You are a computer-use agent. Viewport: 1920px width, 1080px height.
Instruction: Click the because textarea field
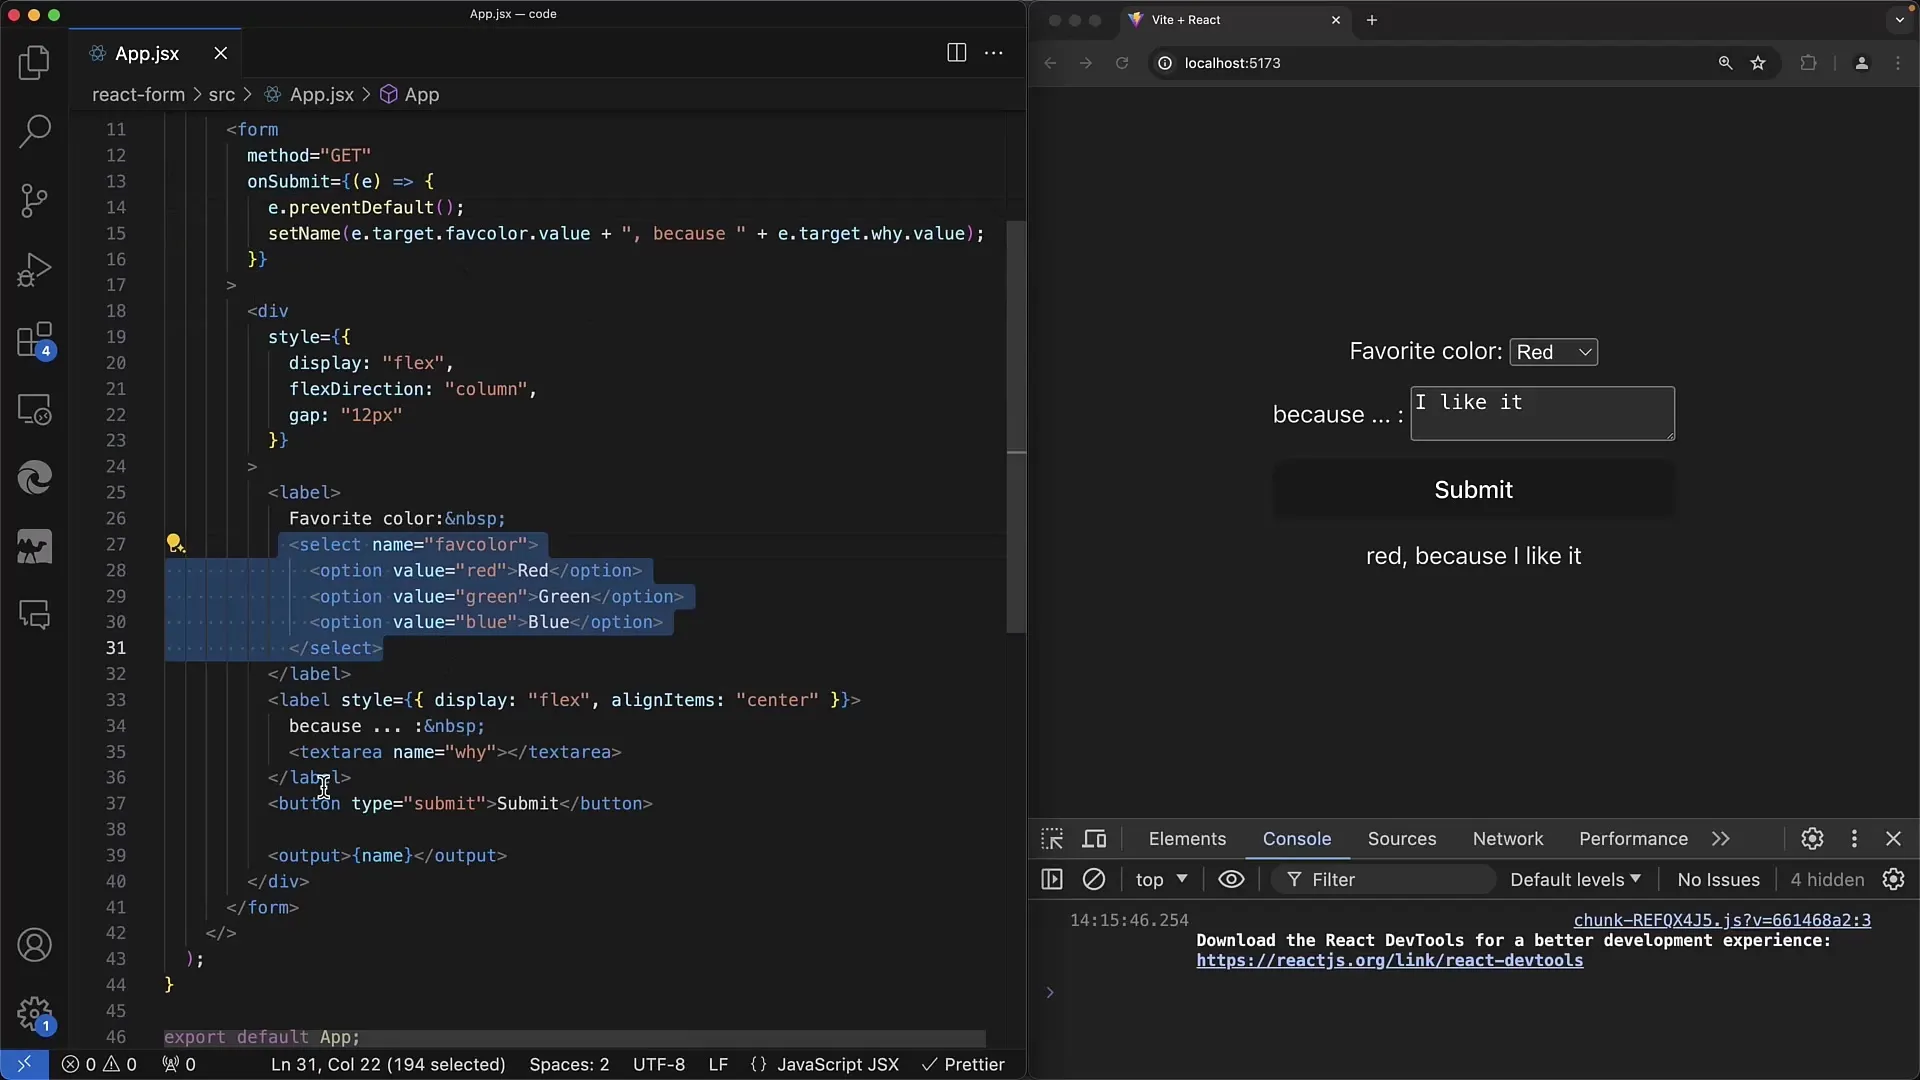point(1542,413)
